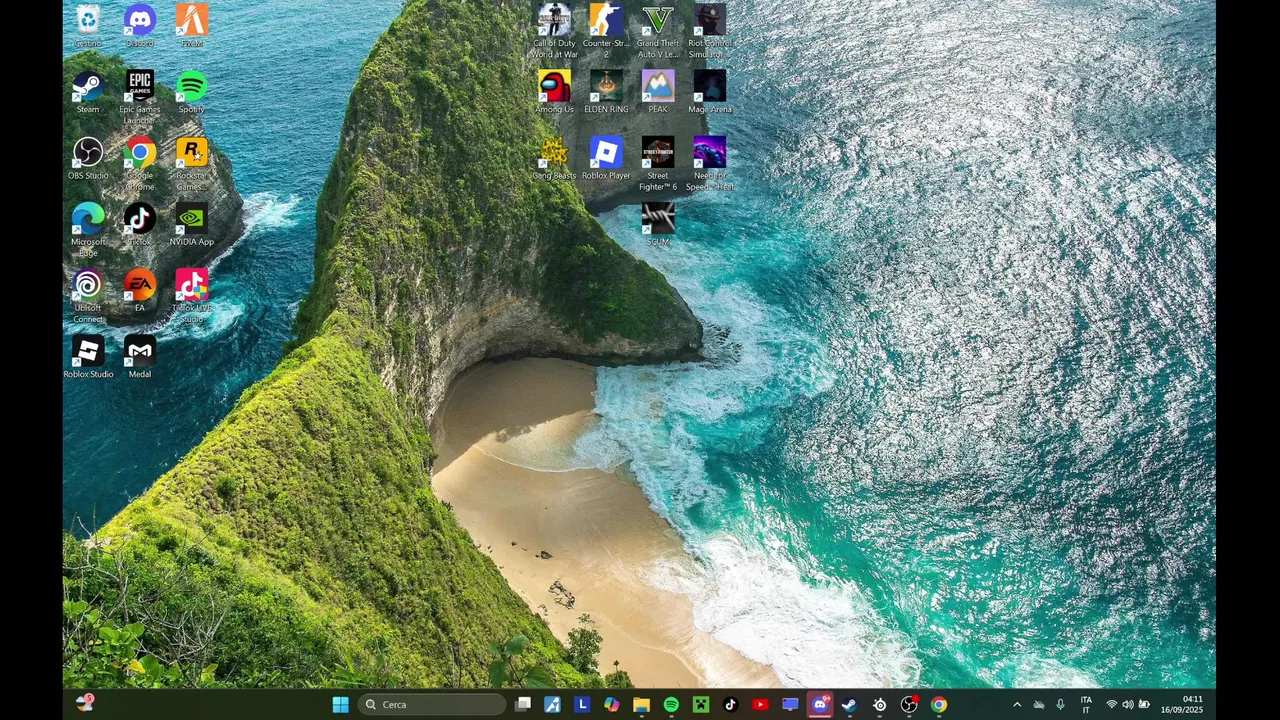This screenshot has width=1280, height=720.
Task: Launch Discord from the desktop shortcut
Action: point(140,26)
